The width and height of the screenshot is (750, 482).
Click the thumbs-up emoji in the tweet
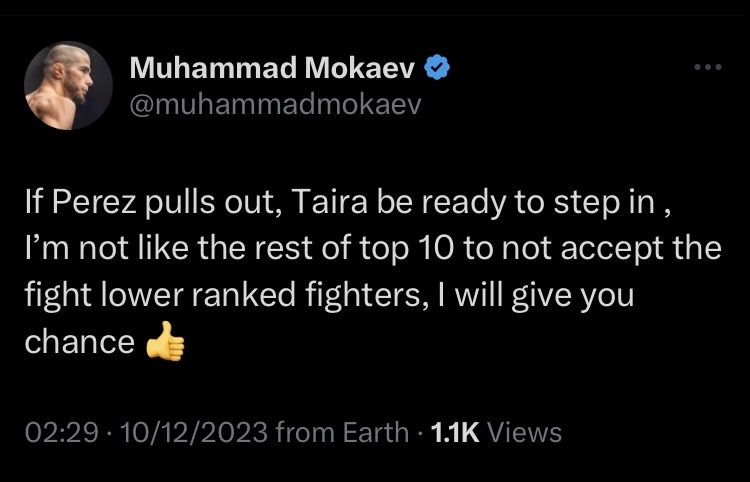(165, 341)
